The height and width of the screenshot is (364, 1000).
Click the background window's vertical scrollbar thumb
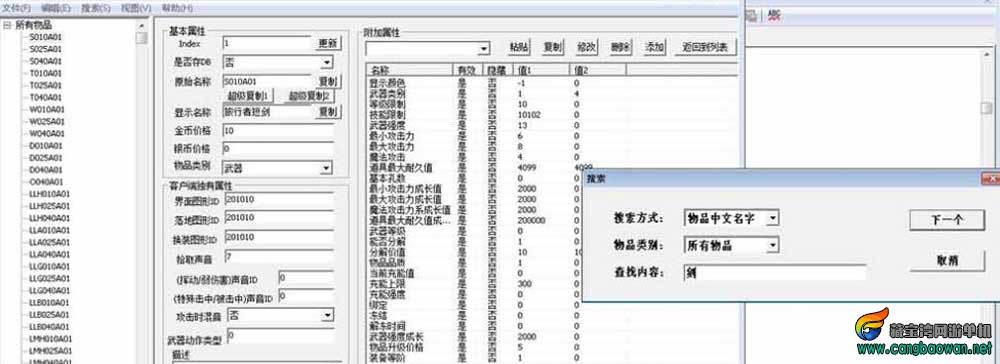tap(986, 108)
